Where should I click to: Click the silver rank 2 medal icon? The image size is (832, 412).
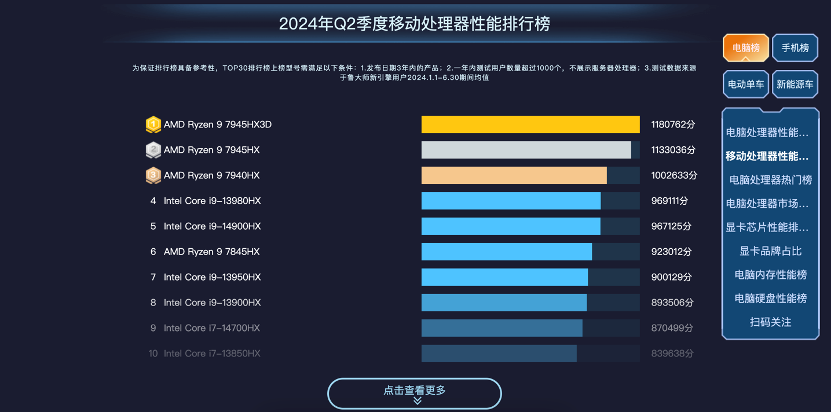pos(153,150)
